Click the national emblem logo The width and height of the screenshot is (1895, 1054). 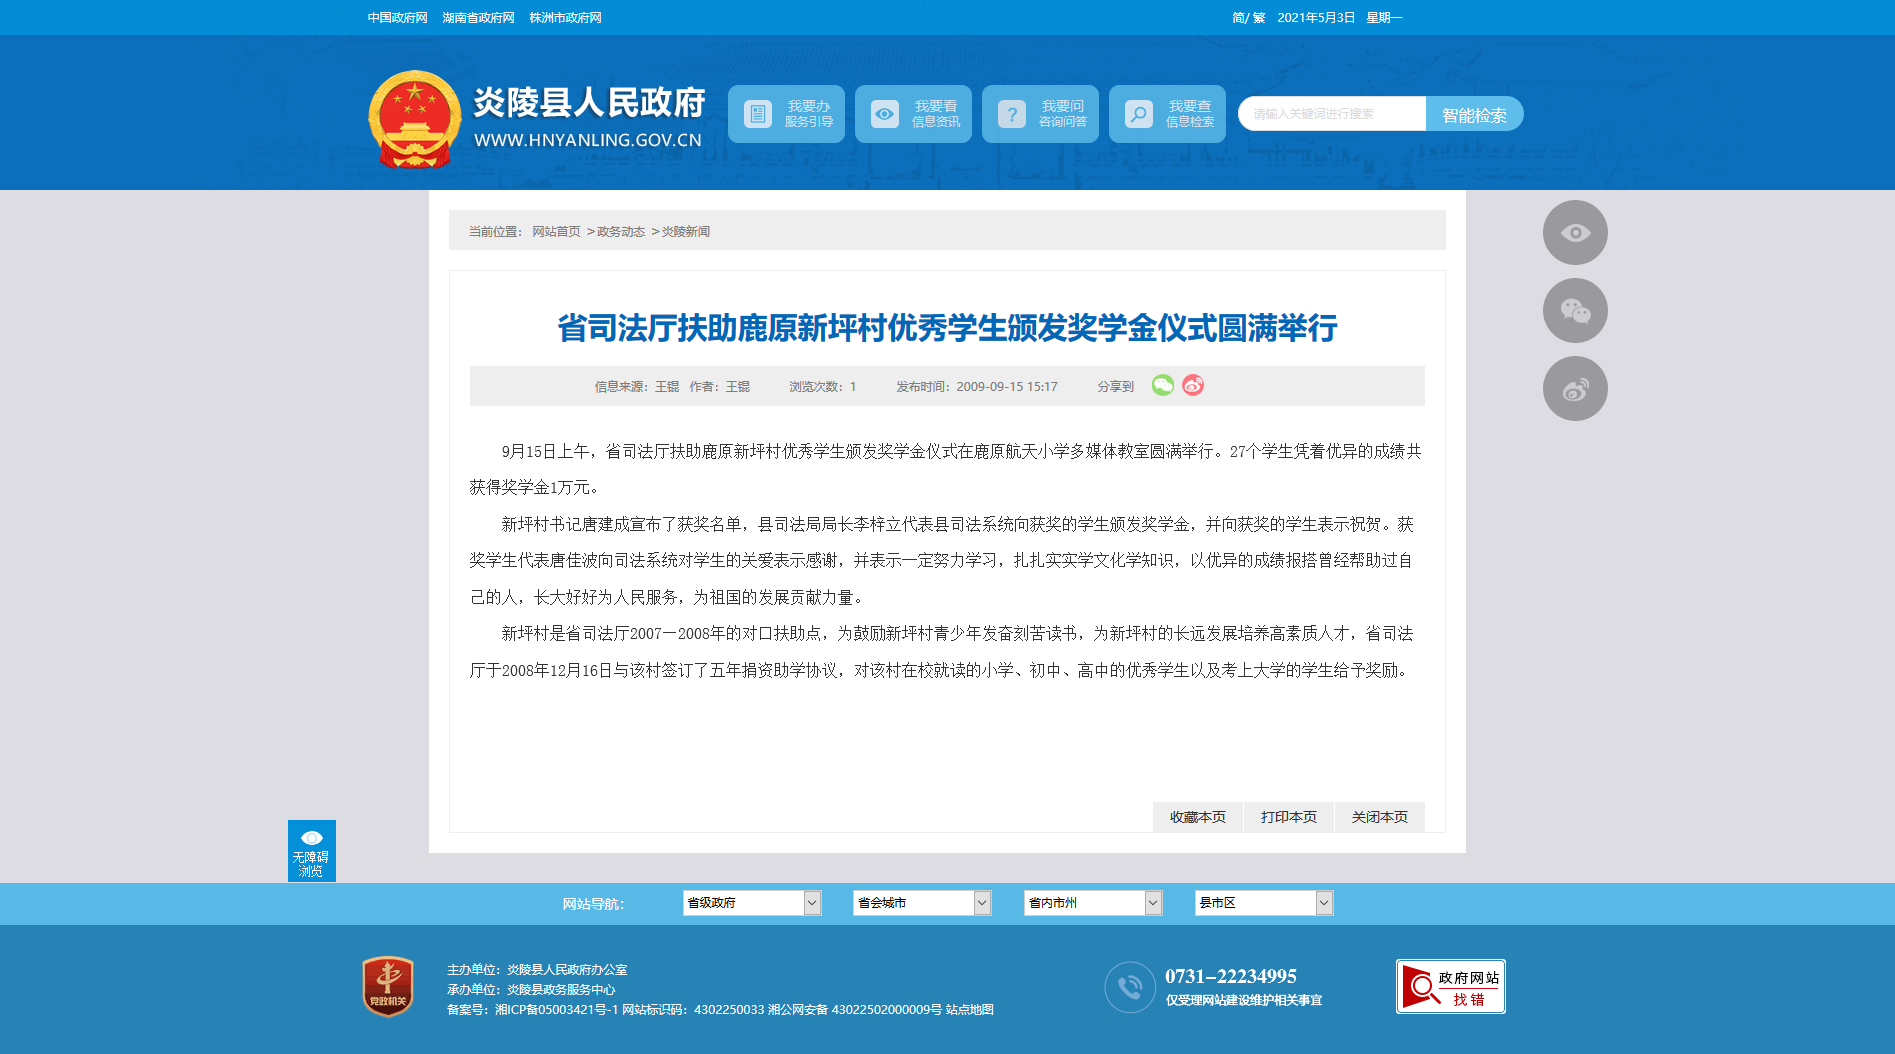(415, 119)
